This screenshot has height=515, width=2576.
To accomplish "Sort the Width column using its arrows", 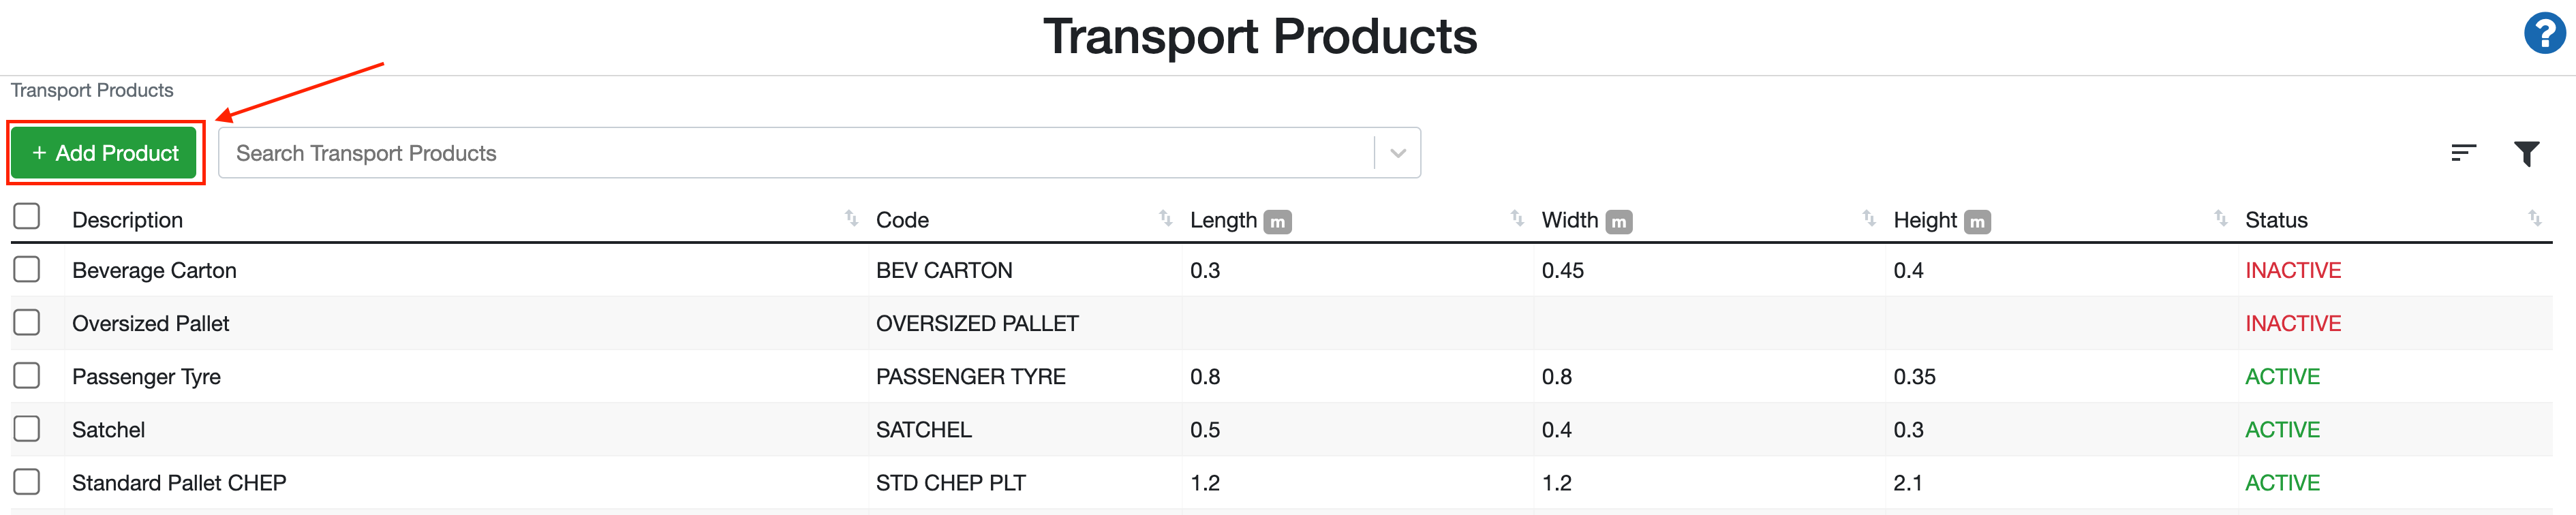I will [1868, 218].
